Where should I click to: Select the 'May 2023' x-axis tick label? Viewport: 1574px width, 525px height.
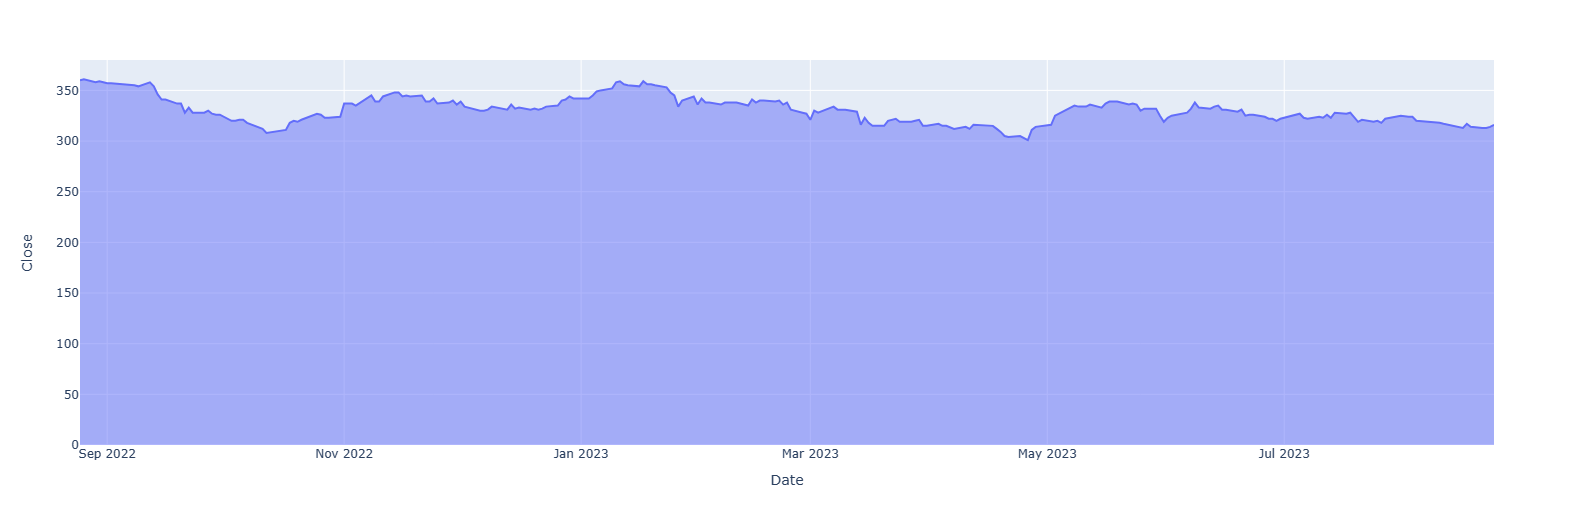pyautogui.click(x=1047, y=454)
